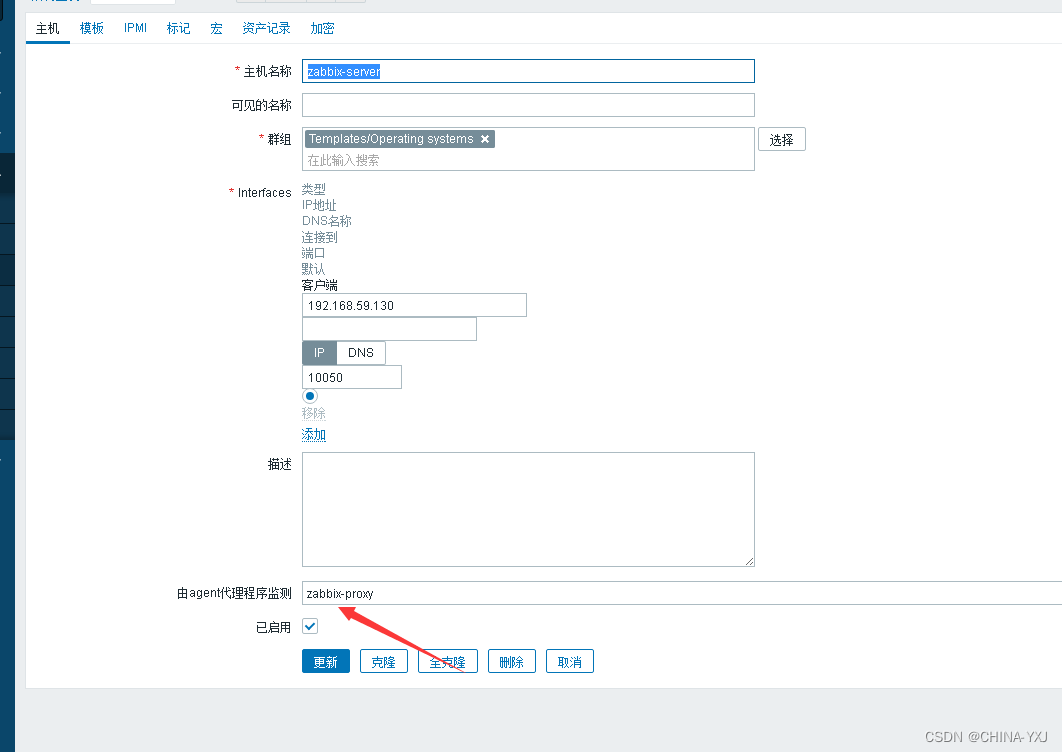Click the Templates/Operating systems tag text
Image resolution: width=1062 pixels, height=752 pixels.
click(391, 139)
